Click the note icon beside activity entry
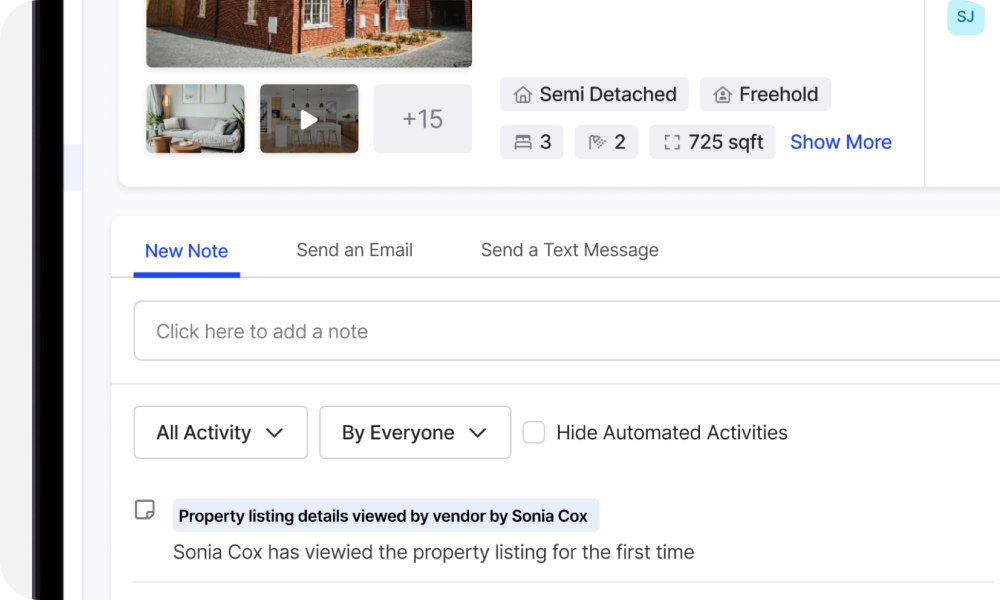This screenshot has height=600, width=1000. point(145,510)
